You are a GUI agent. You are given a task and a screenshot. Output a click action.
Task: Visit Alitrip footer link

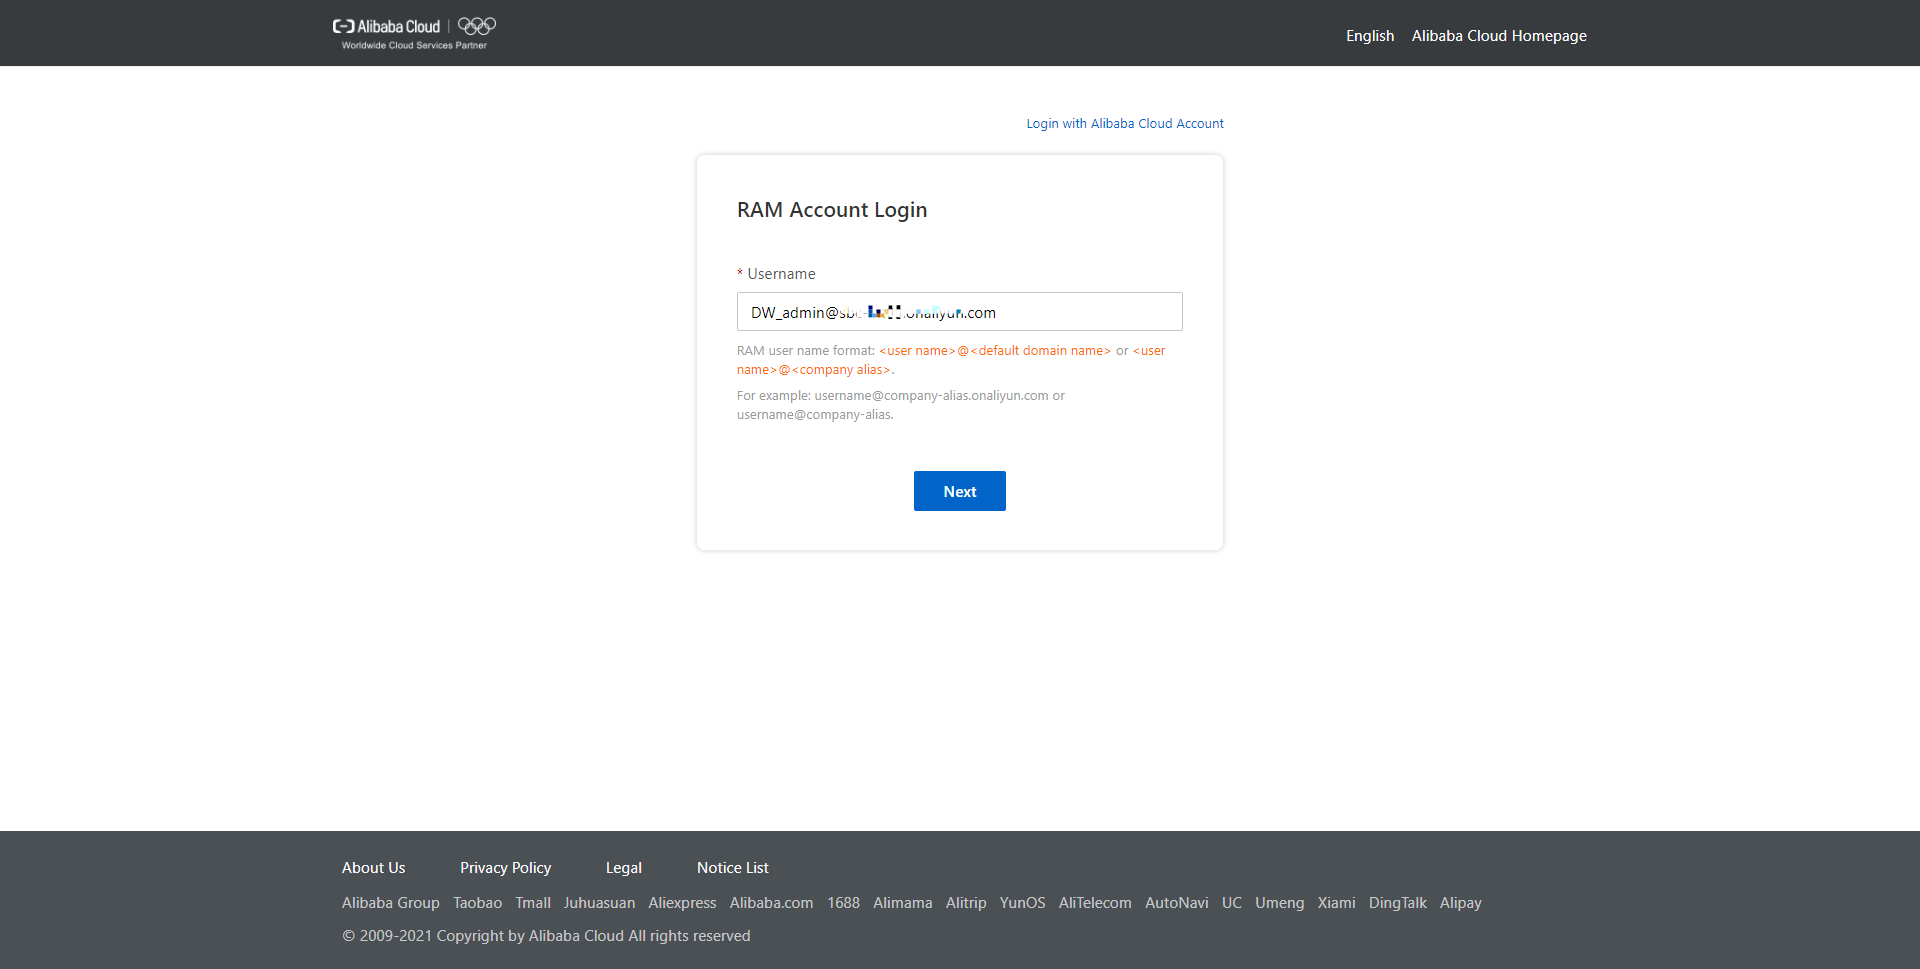tap(966, 903)
